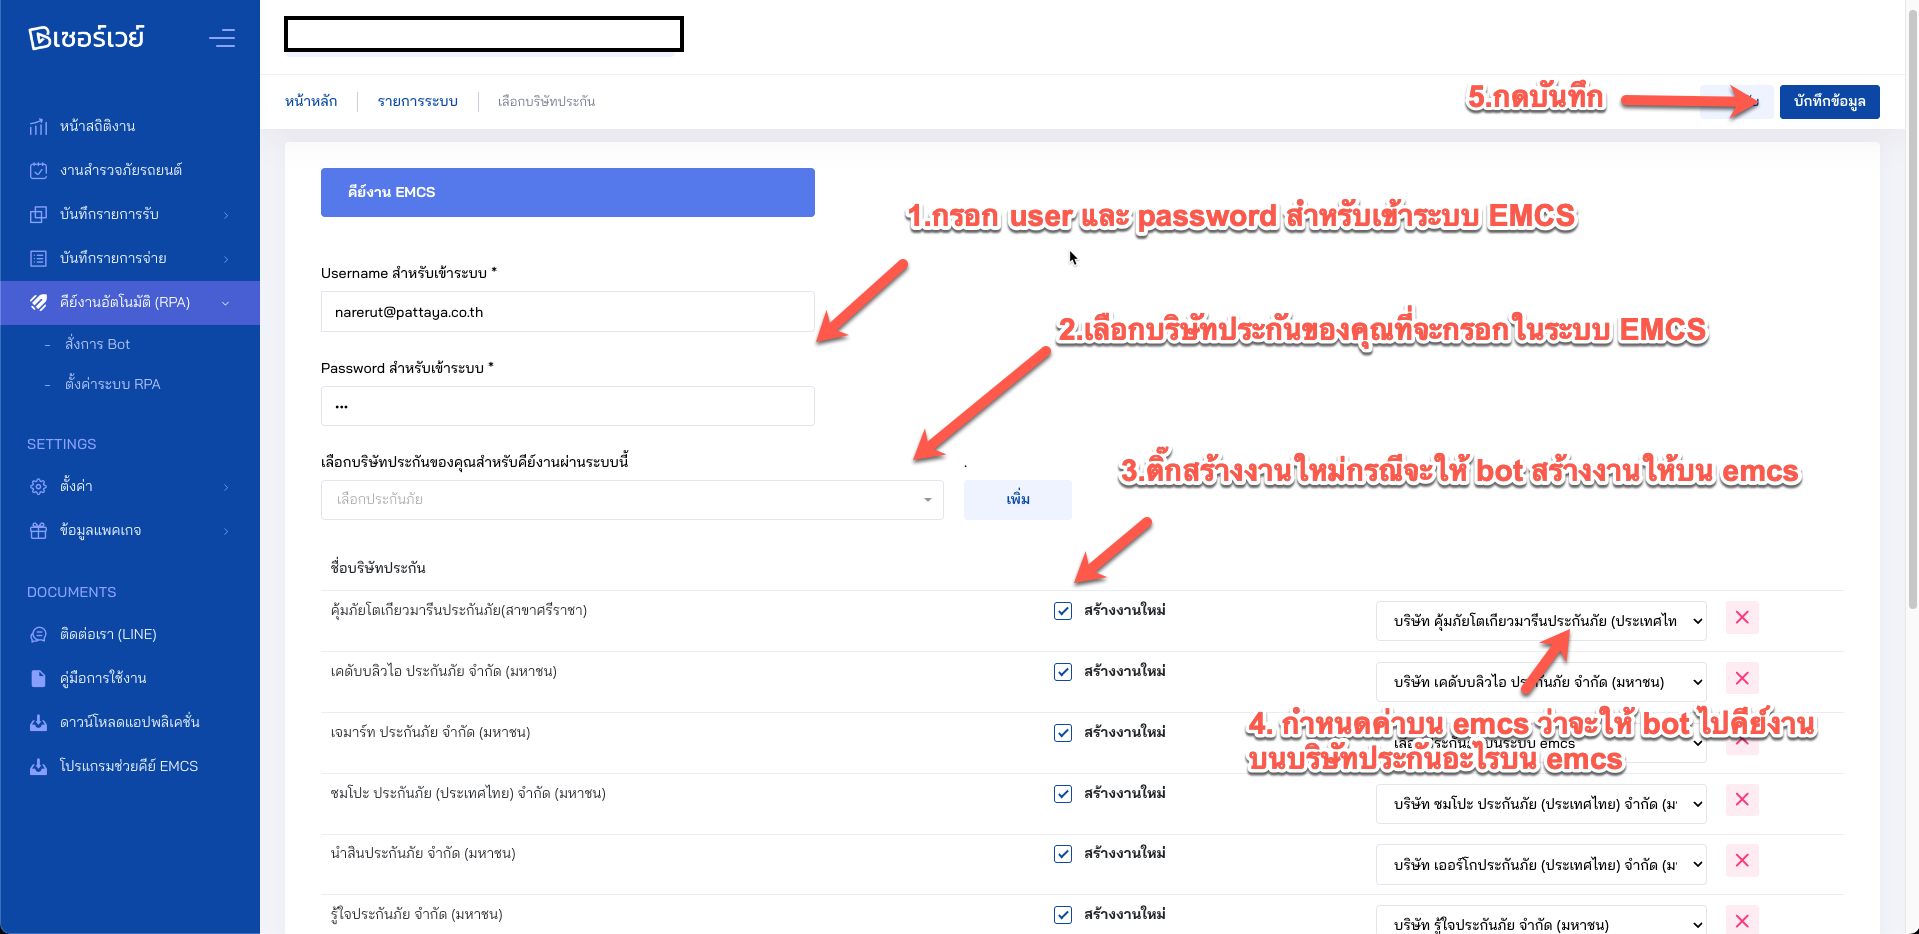Viewport: 1919px width, 934px height.
Task: Click the หน้าสถิติงาน chart icon in the sidebar
Action: click(x=38, y=127)
